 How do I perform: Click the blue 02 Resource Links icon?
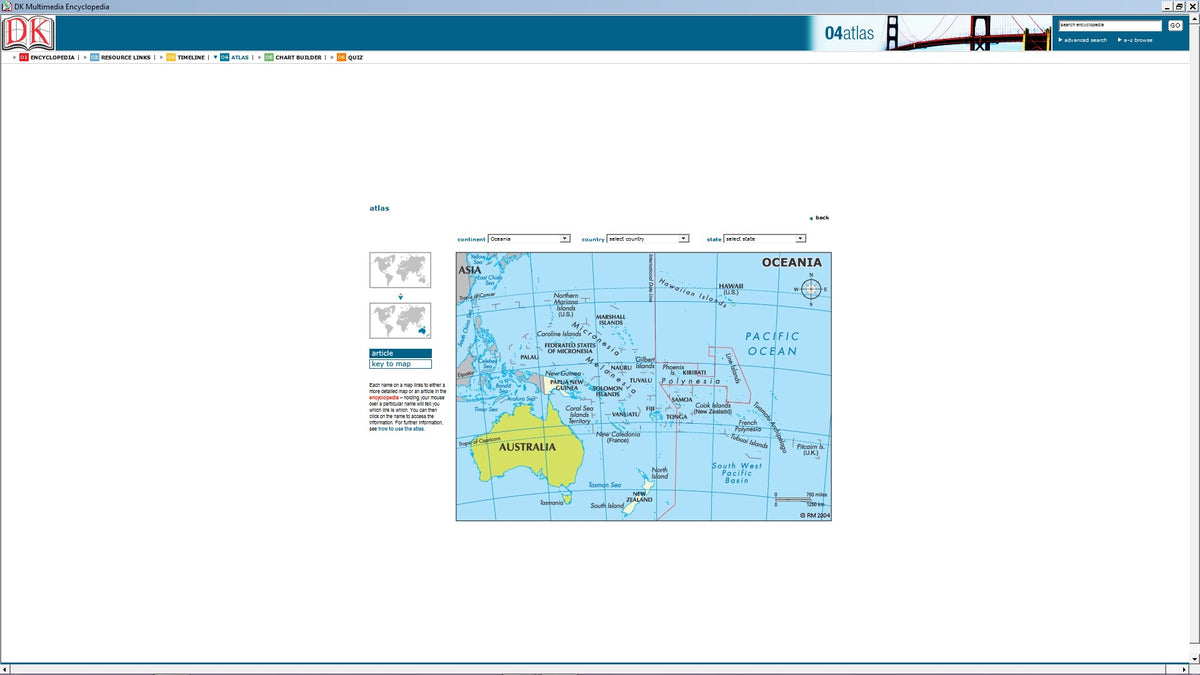(x=94, y=57)
